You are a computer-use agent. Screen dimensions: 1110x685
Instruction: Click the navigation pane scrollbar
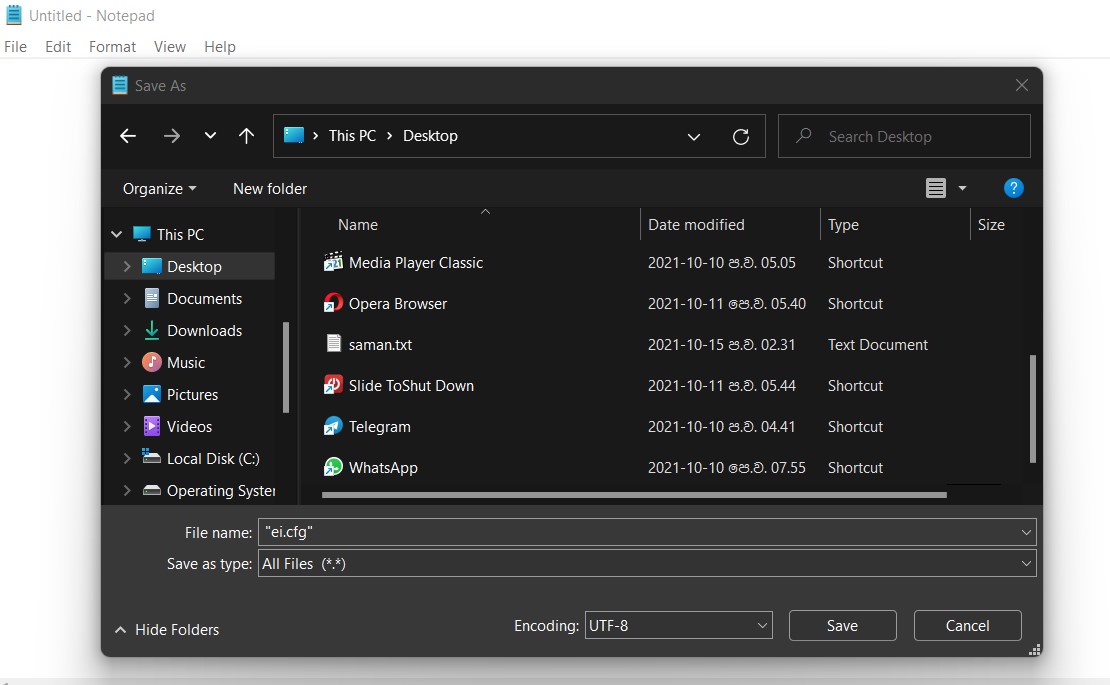pos(286,367)
